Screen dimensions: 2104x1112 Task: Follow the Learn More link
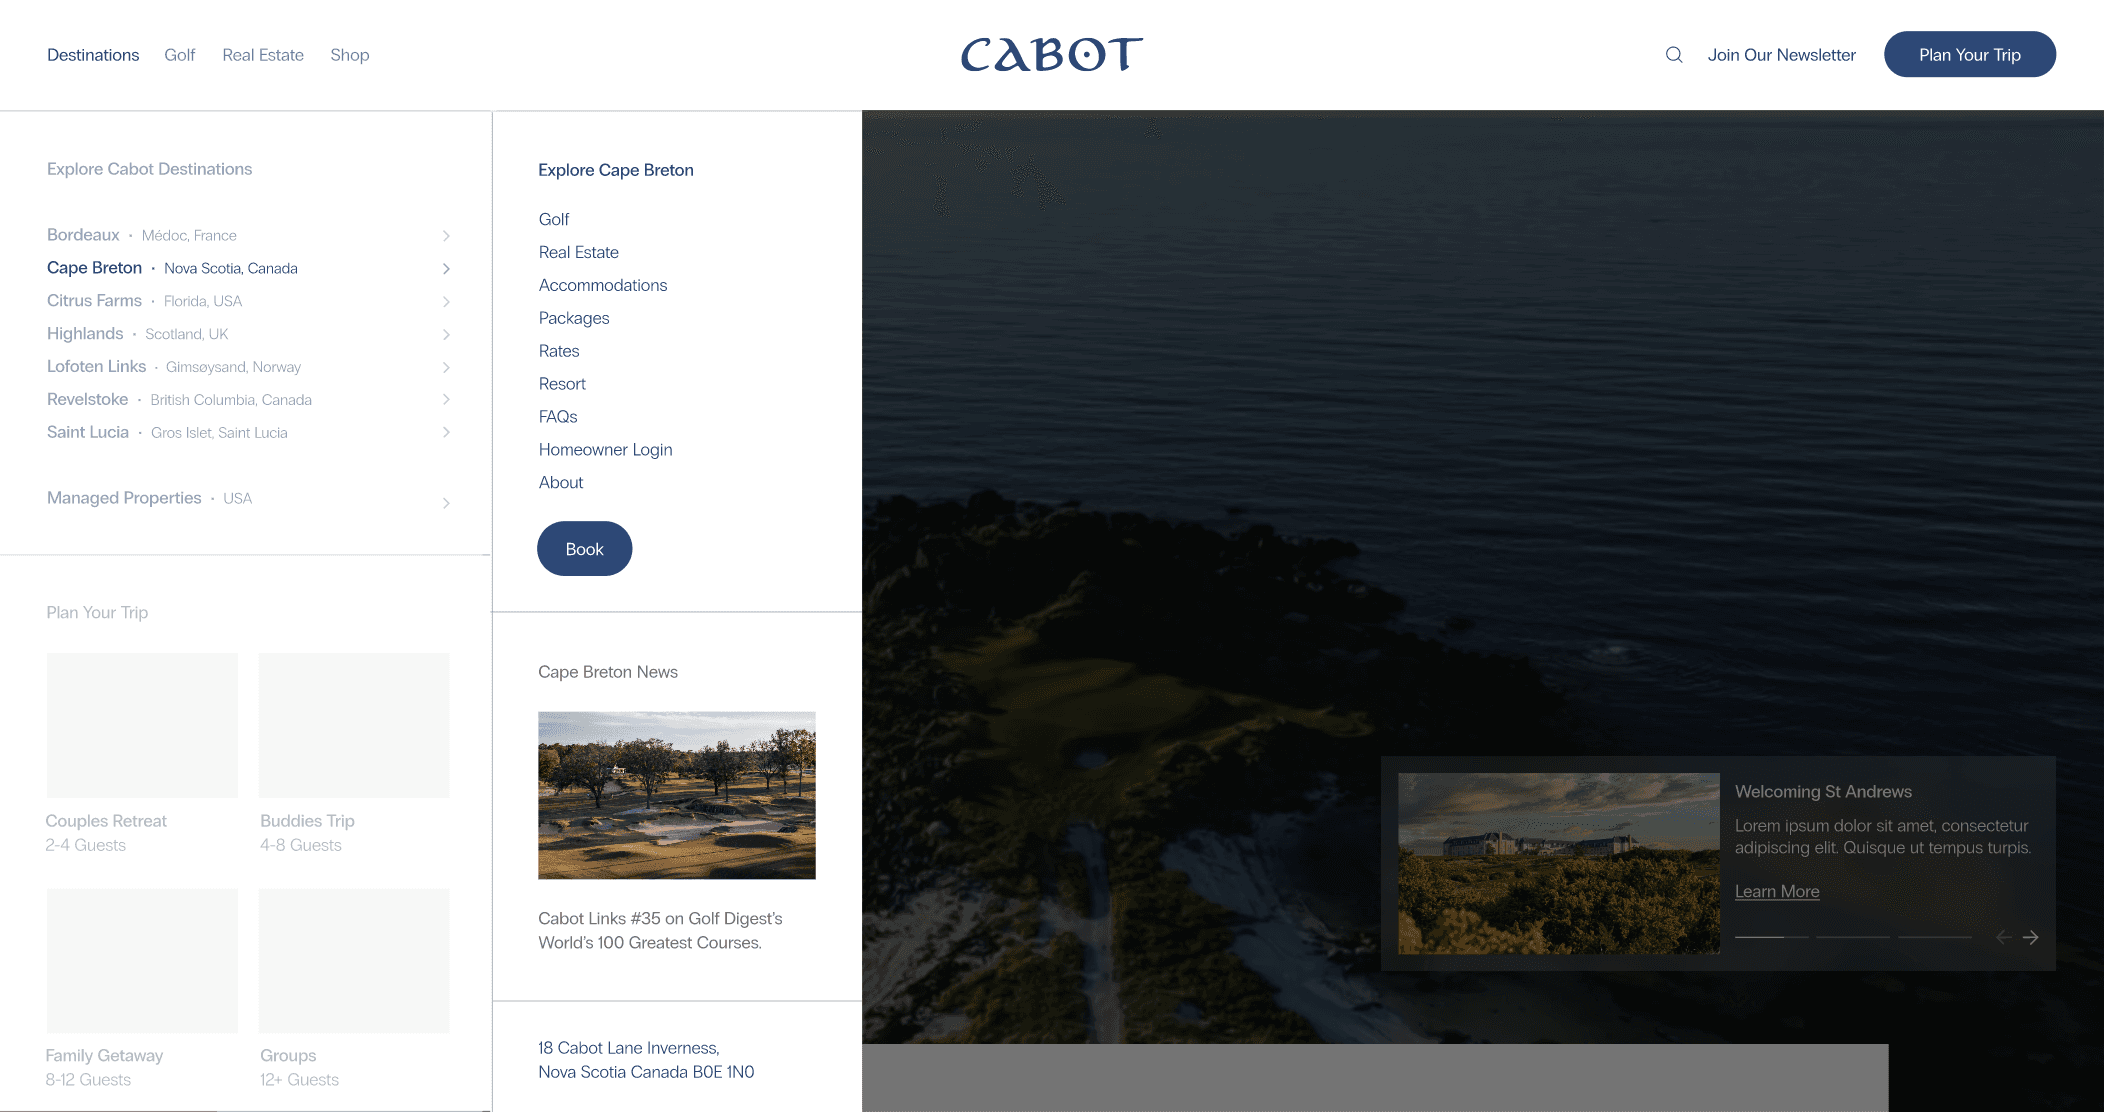coord(1776,891)
